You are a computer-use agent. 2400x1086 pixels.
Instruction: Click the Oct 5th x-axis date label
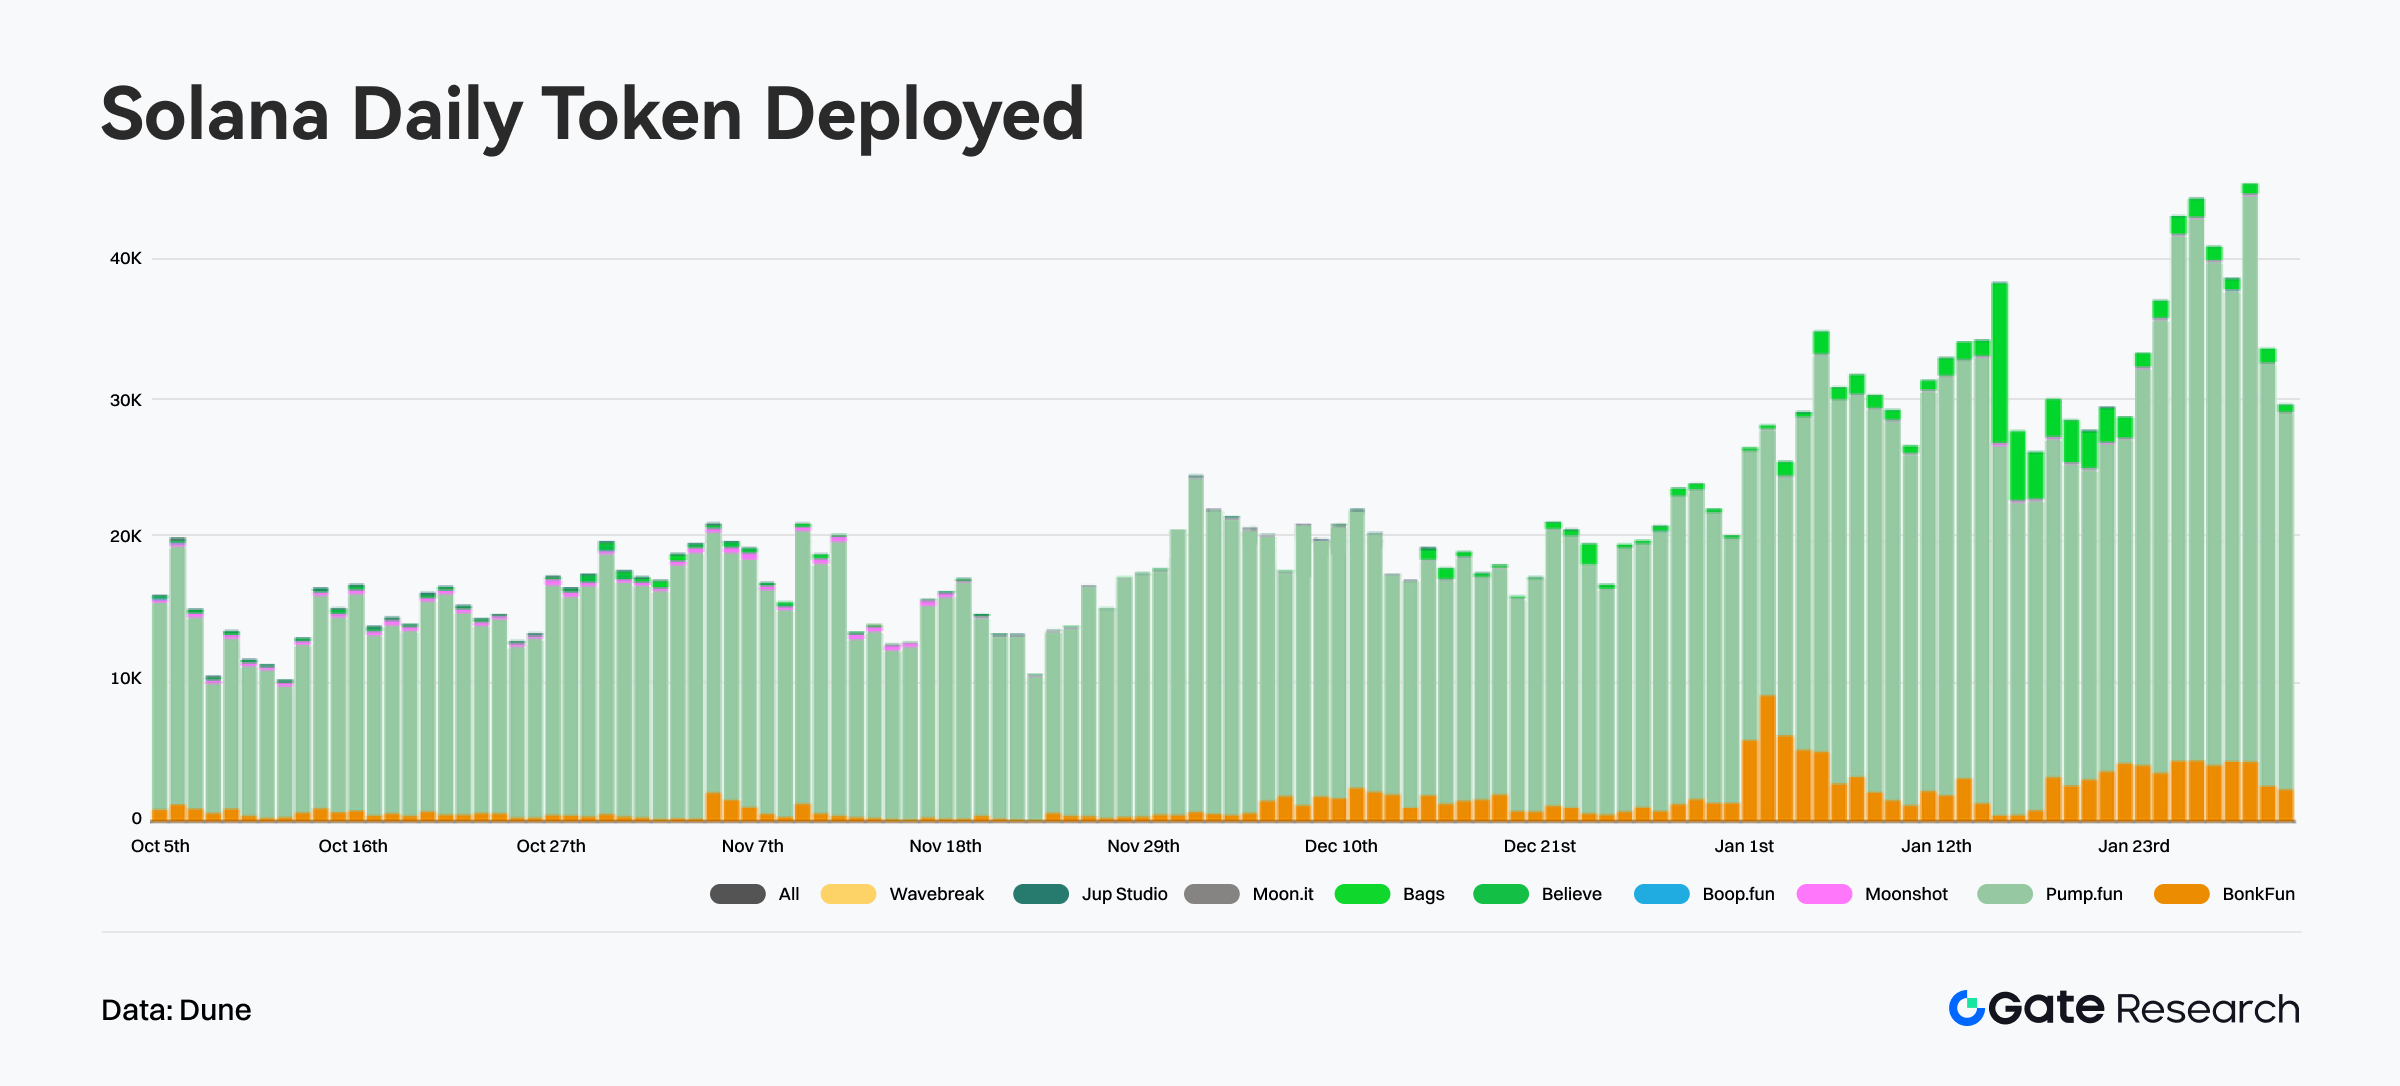[160, 846]
